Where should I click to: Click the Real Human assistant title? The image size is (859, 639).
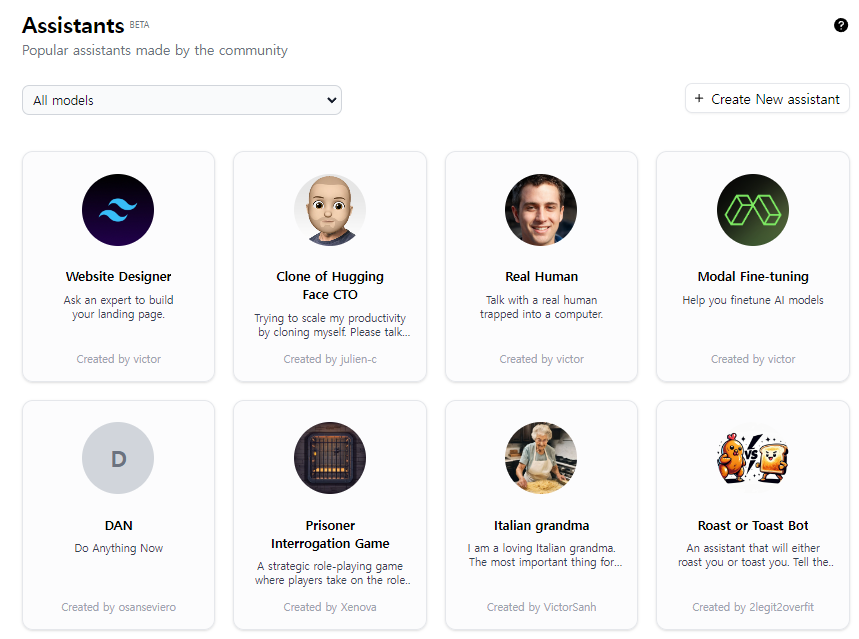click(541, 277)
